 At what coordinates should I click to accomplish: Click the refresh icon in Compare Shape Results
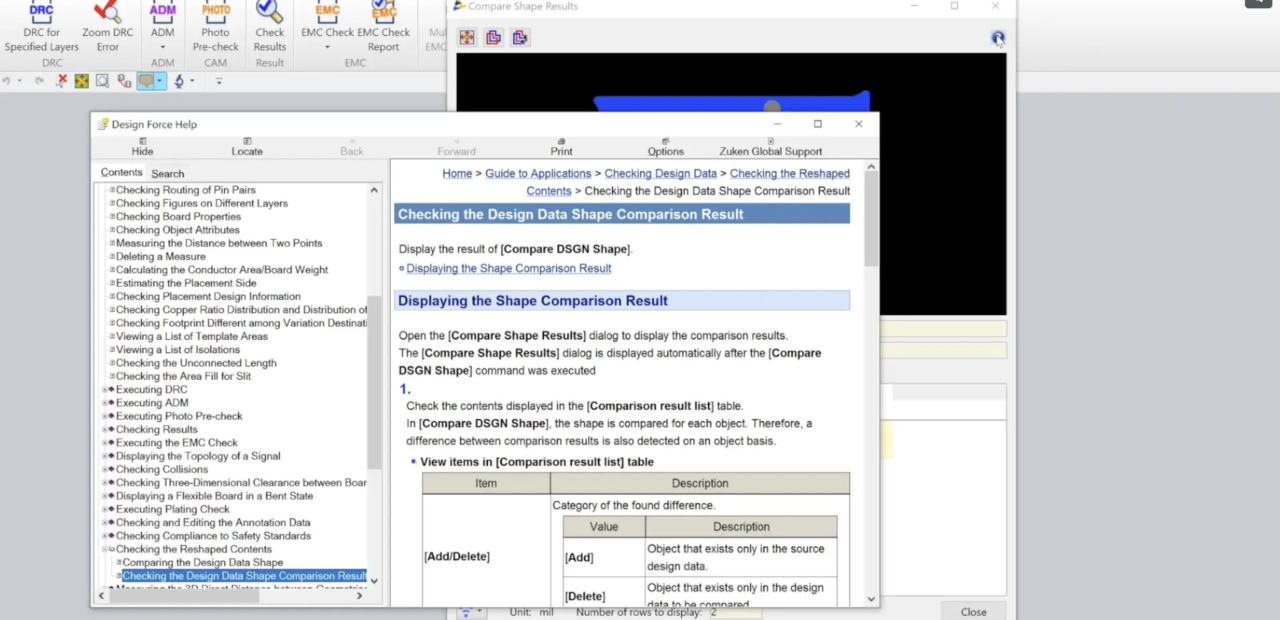(998, 38)
